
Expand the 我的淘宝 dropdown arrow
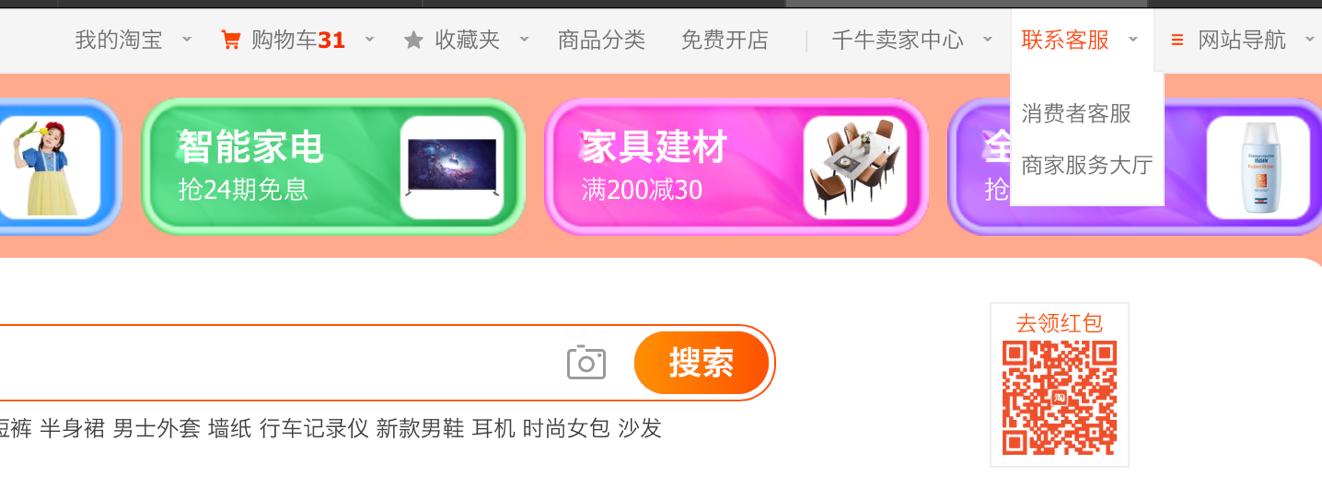pyautogui.click(x=186, y=40)
